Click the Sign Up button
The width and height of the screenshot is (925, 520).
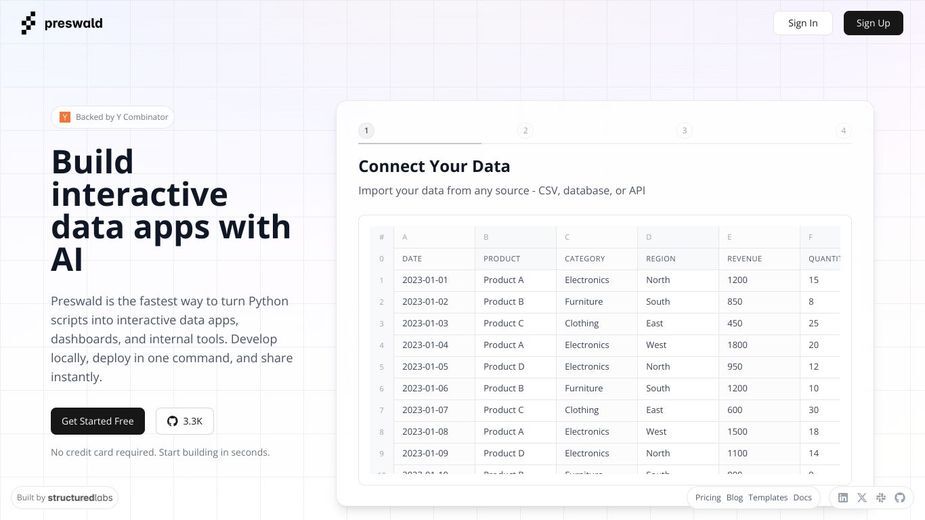click(x=873, y=23)
